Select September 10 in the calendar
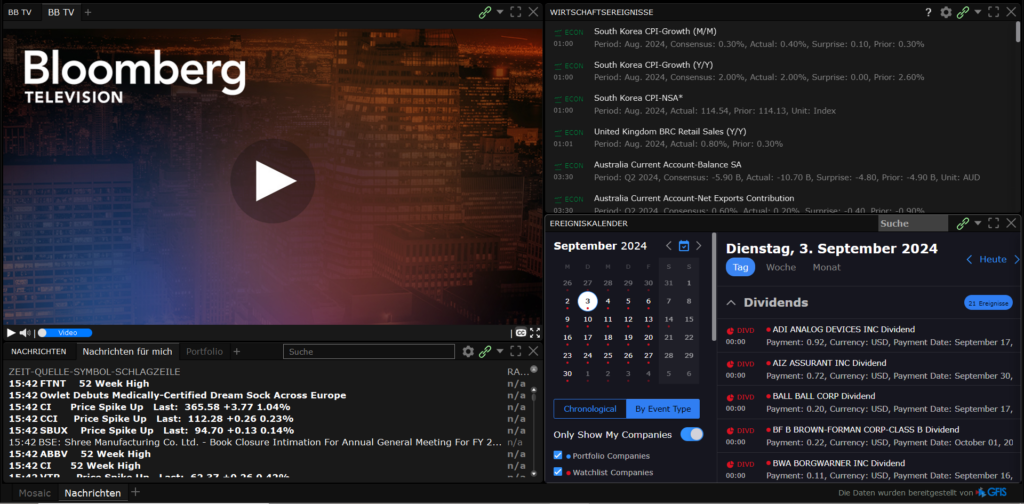Image resolution: width=1024 pixels, height=504 pixels. 588,319
